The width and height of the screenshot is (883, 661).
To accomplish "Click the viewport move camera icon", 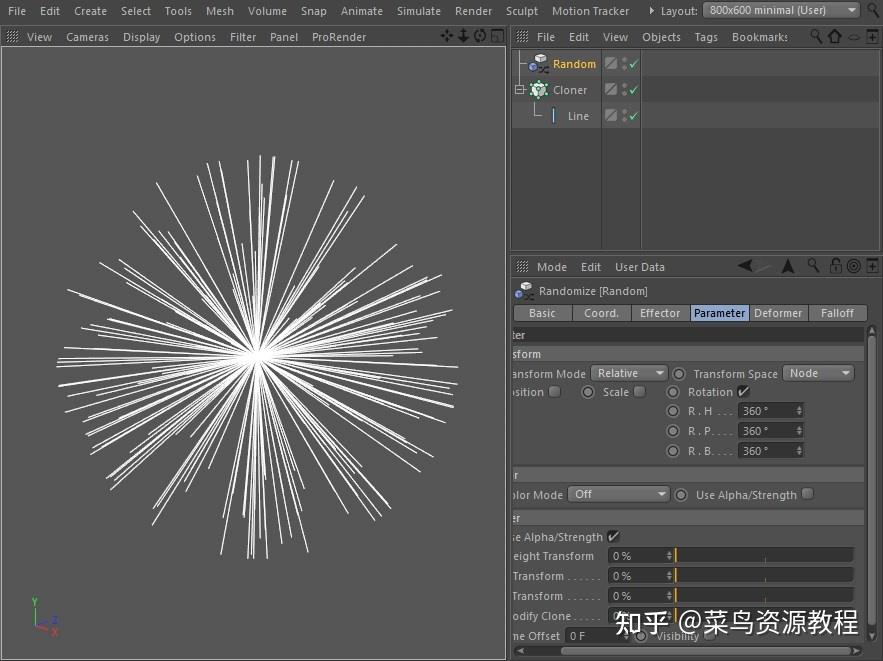I will coord(447,37).
